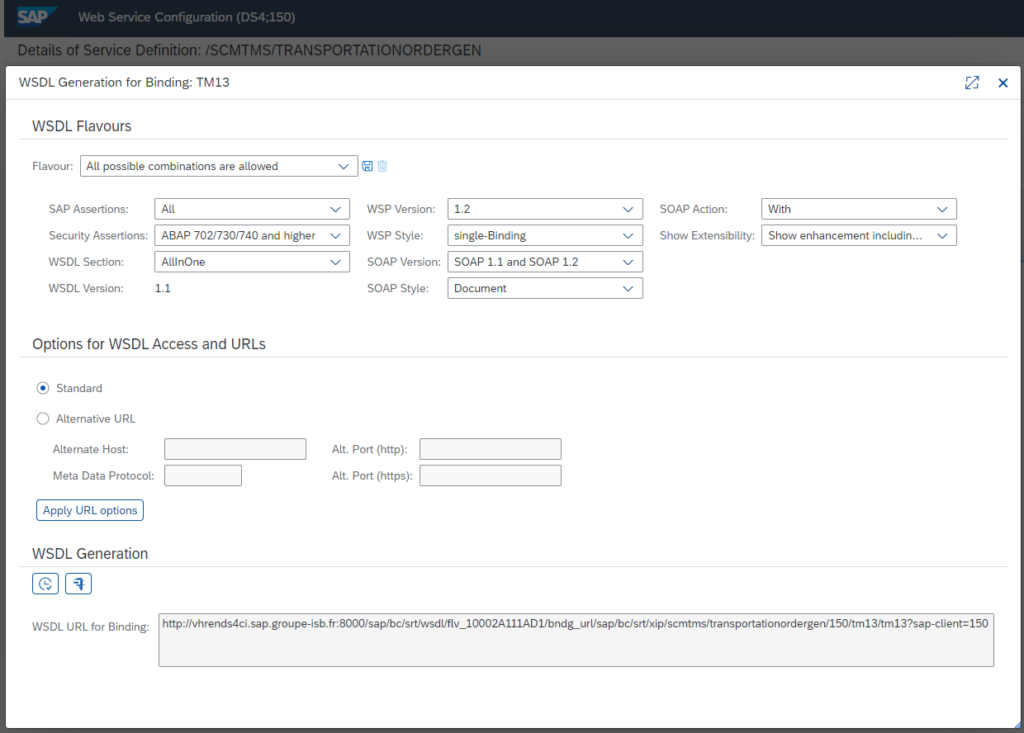This screenshot has width=1024, height=733.
Task: Select the Alternative URL radio option
Action: tap(43, 419)
